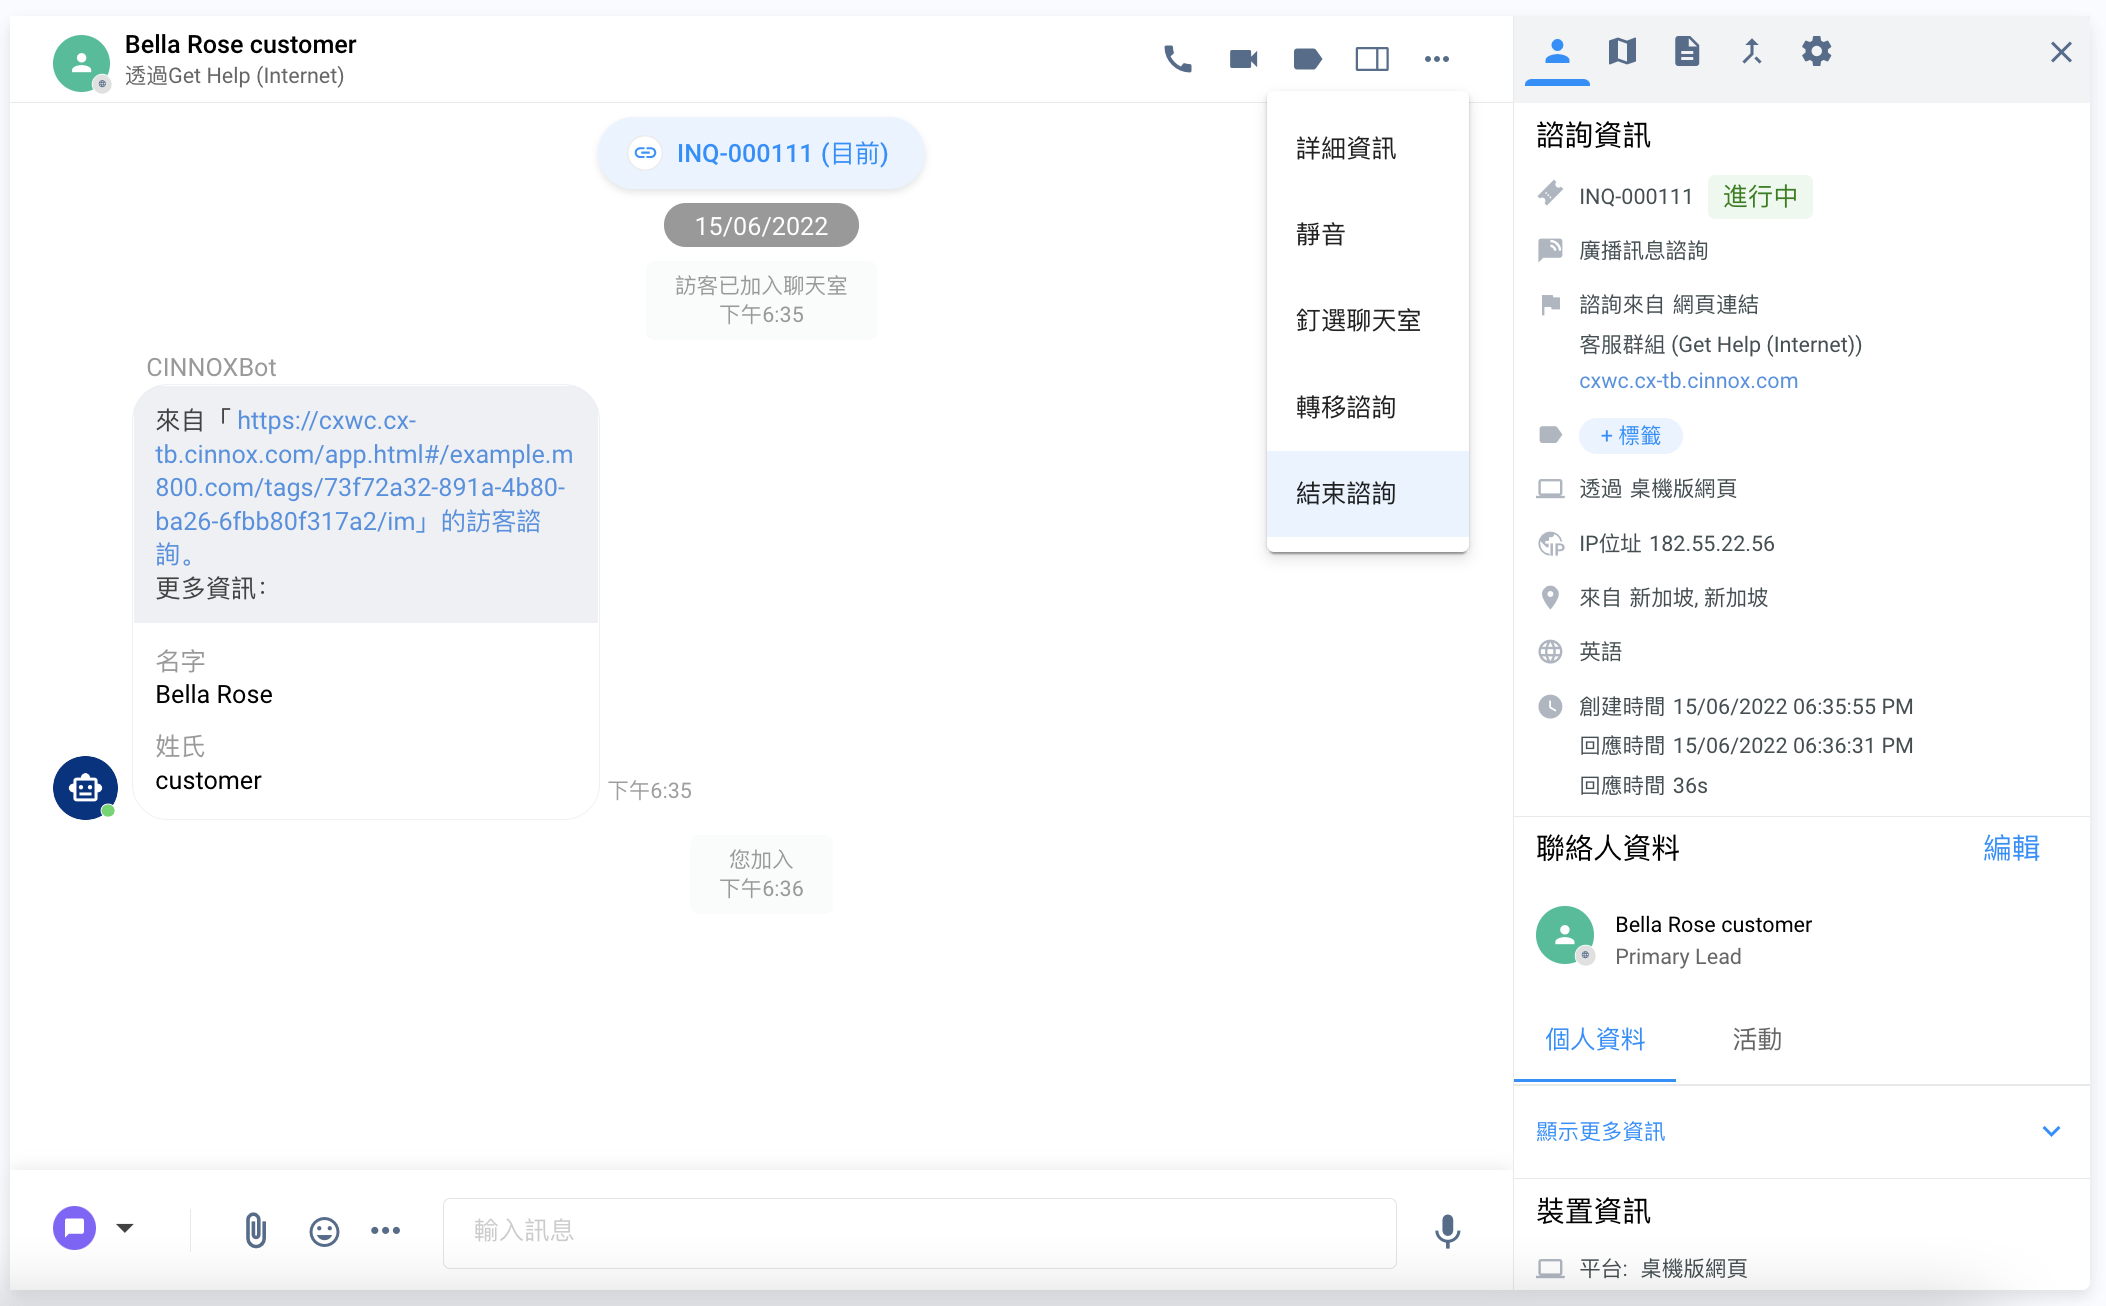Open the settings gear tab

click(x=1816, y=51)
